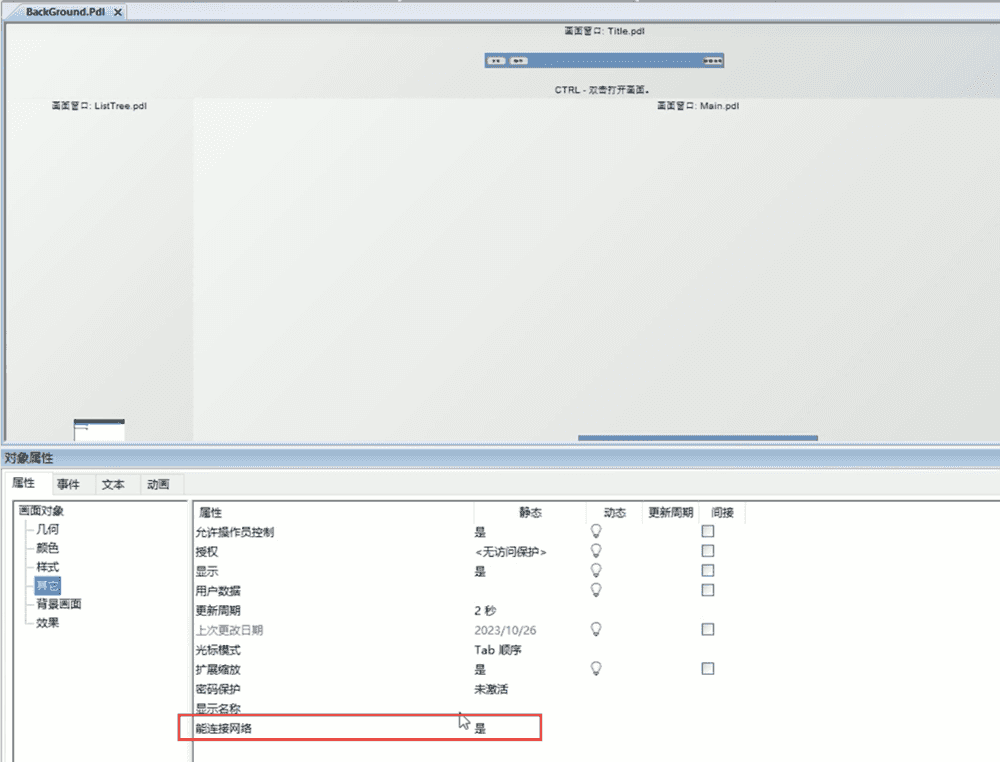The image size is (1000, 762).
Task: Enable the 间接 checkbox for 允许操作员控制
Action: pos(708,532)
